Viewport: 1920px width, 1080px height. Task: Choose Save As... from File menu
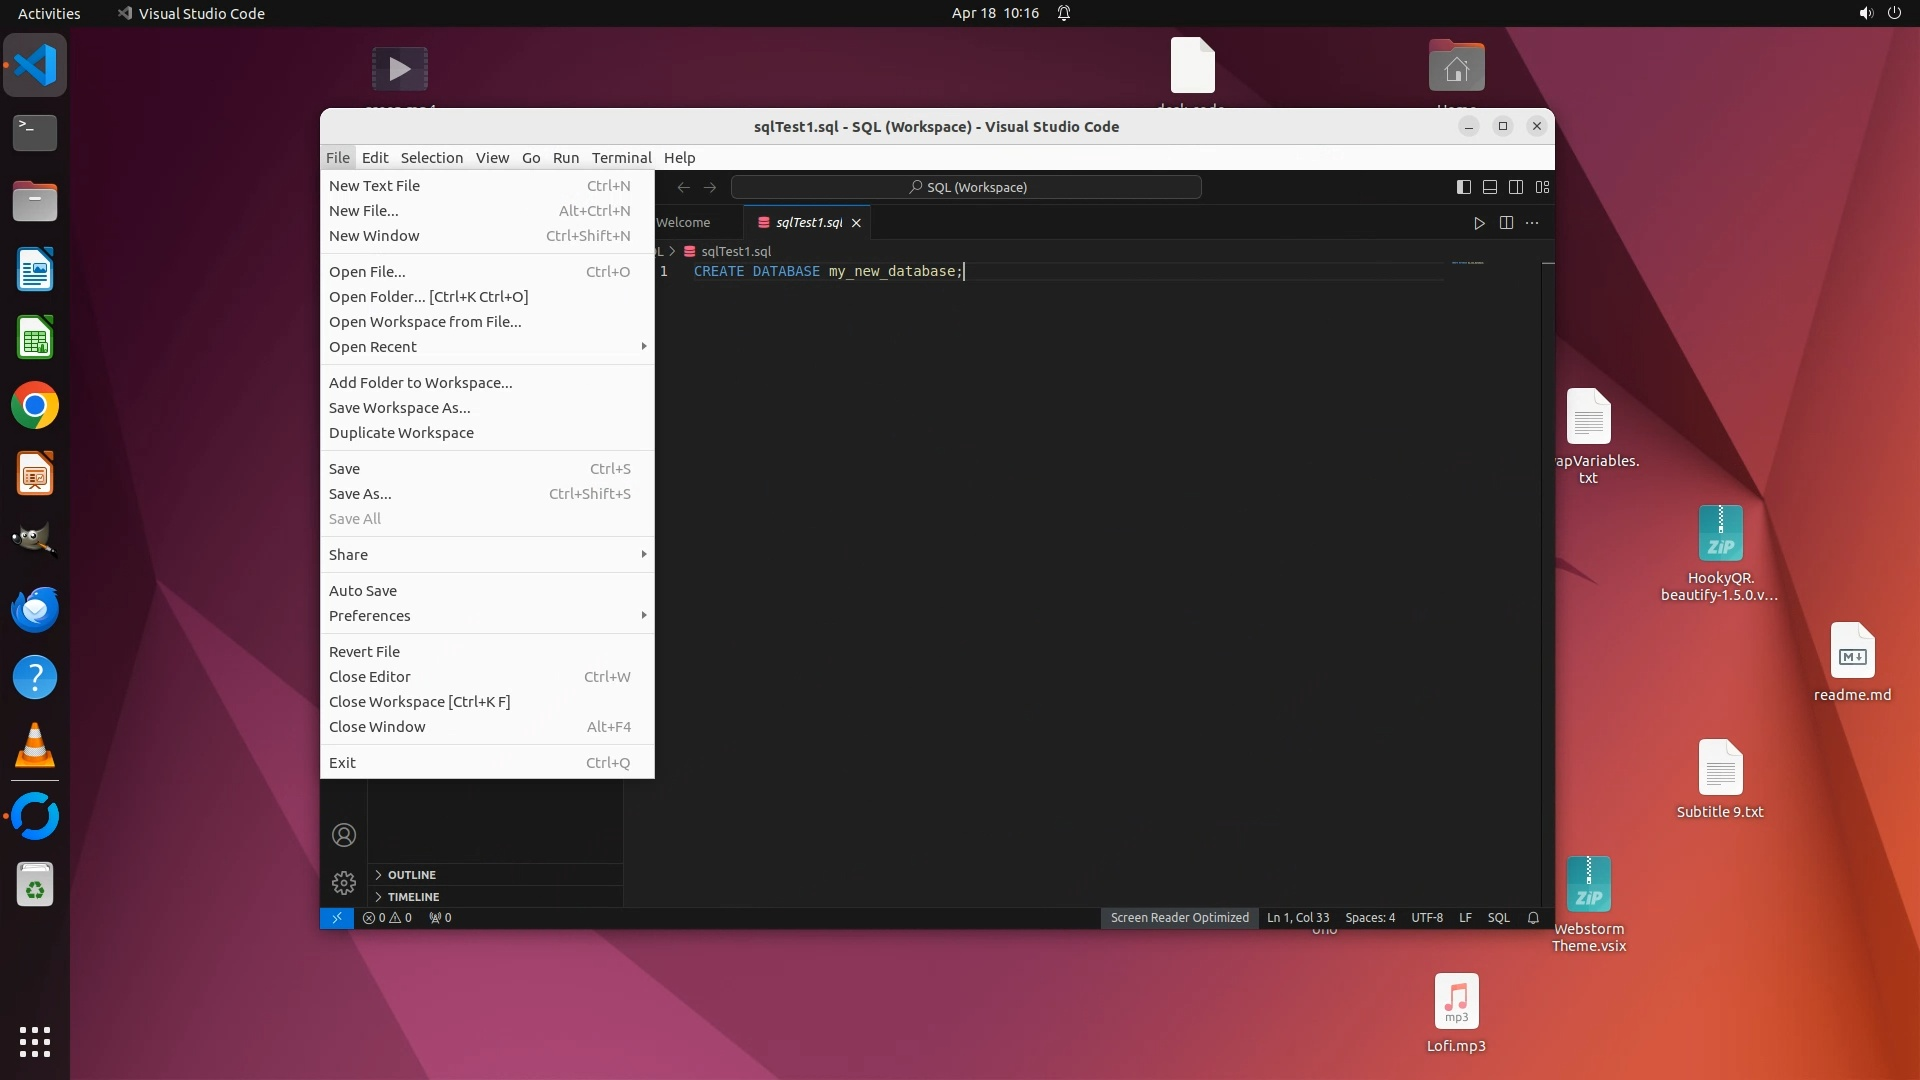point(360,494)
